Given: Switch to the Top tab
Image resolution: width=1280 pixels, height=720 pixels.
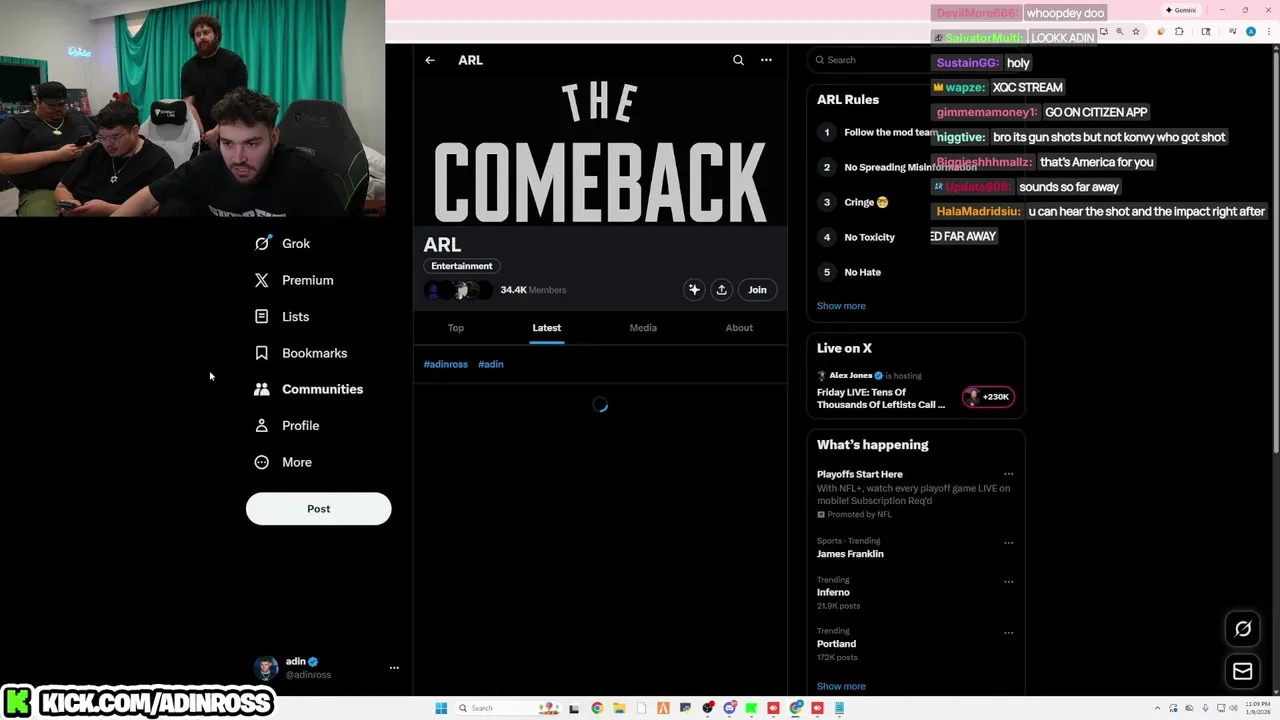Looking at the screenshot, I should [x=456, y=328].
